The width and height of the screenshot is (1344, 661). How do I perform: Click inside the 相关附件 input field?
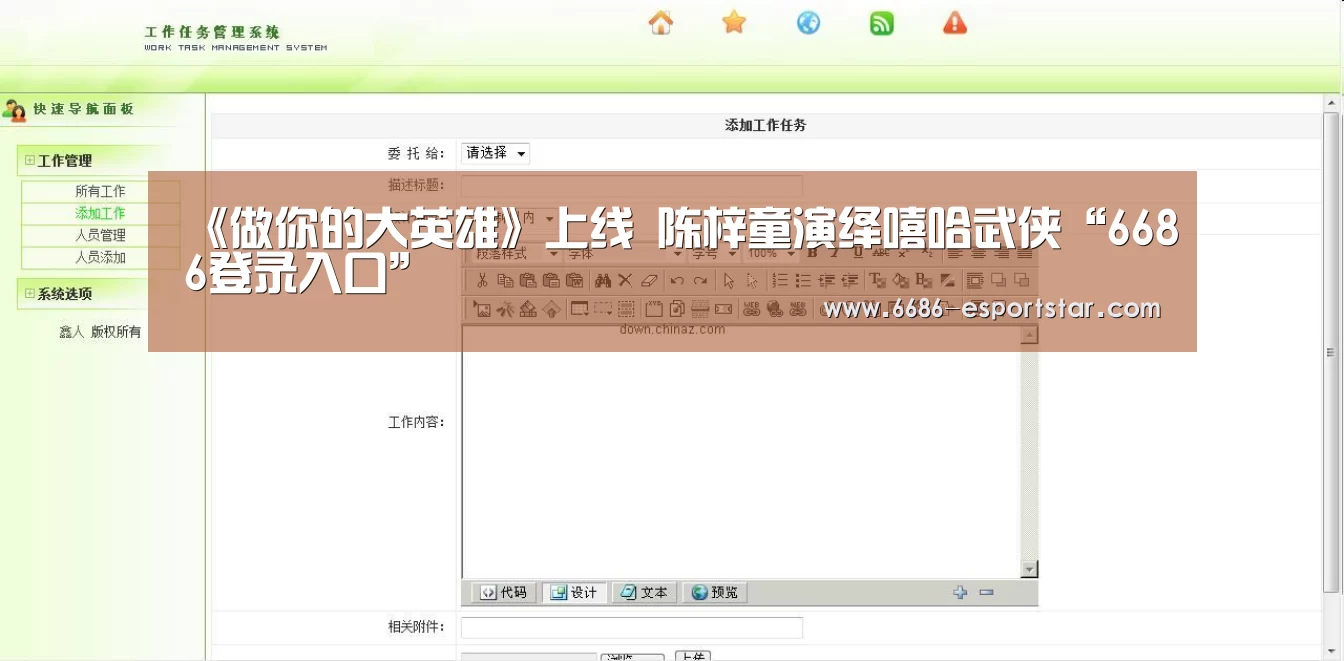click(632, 628)
